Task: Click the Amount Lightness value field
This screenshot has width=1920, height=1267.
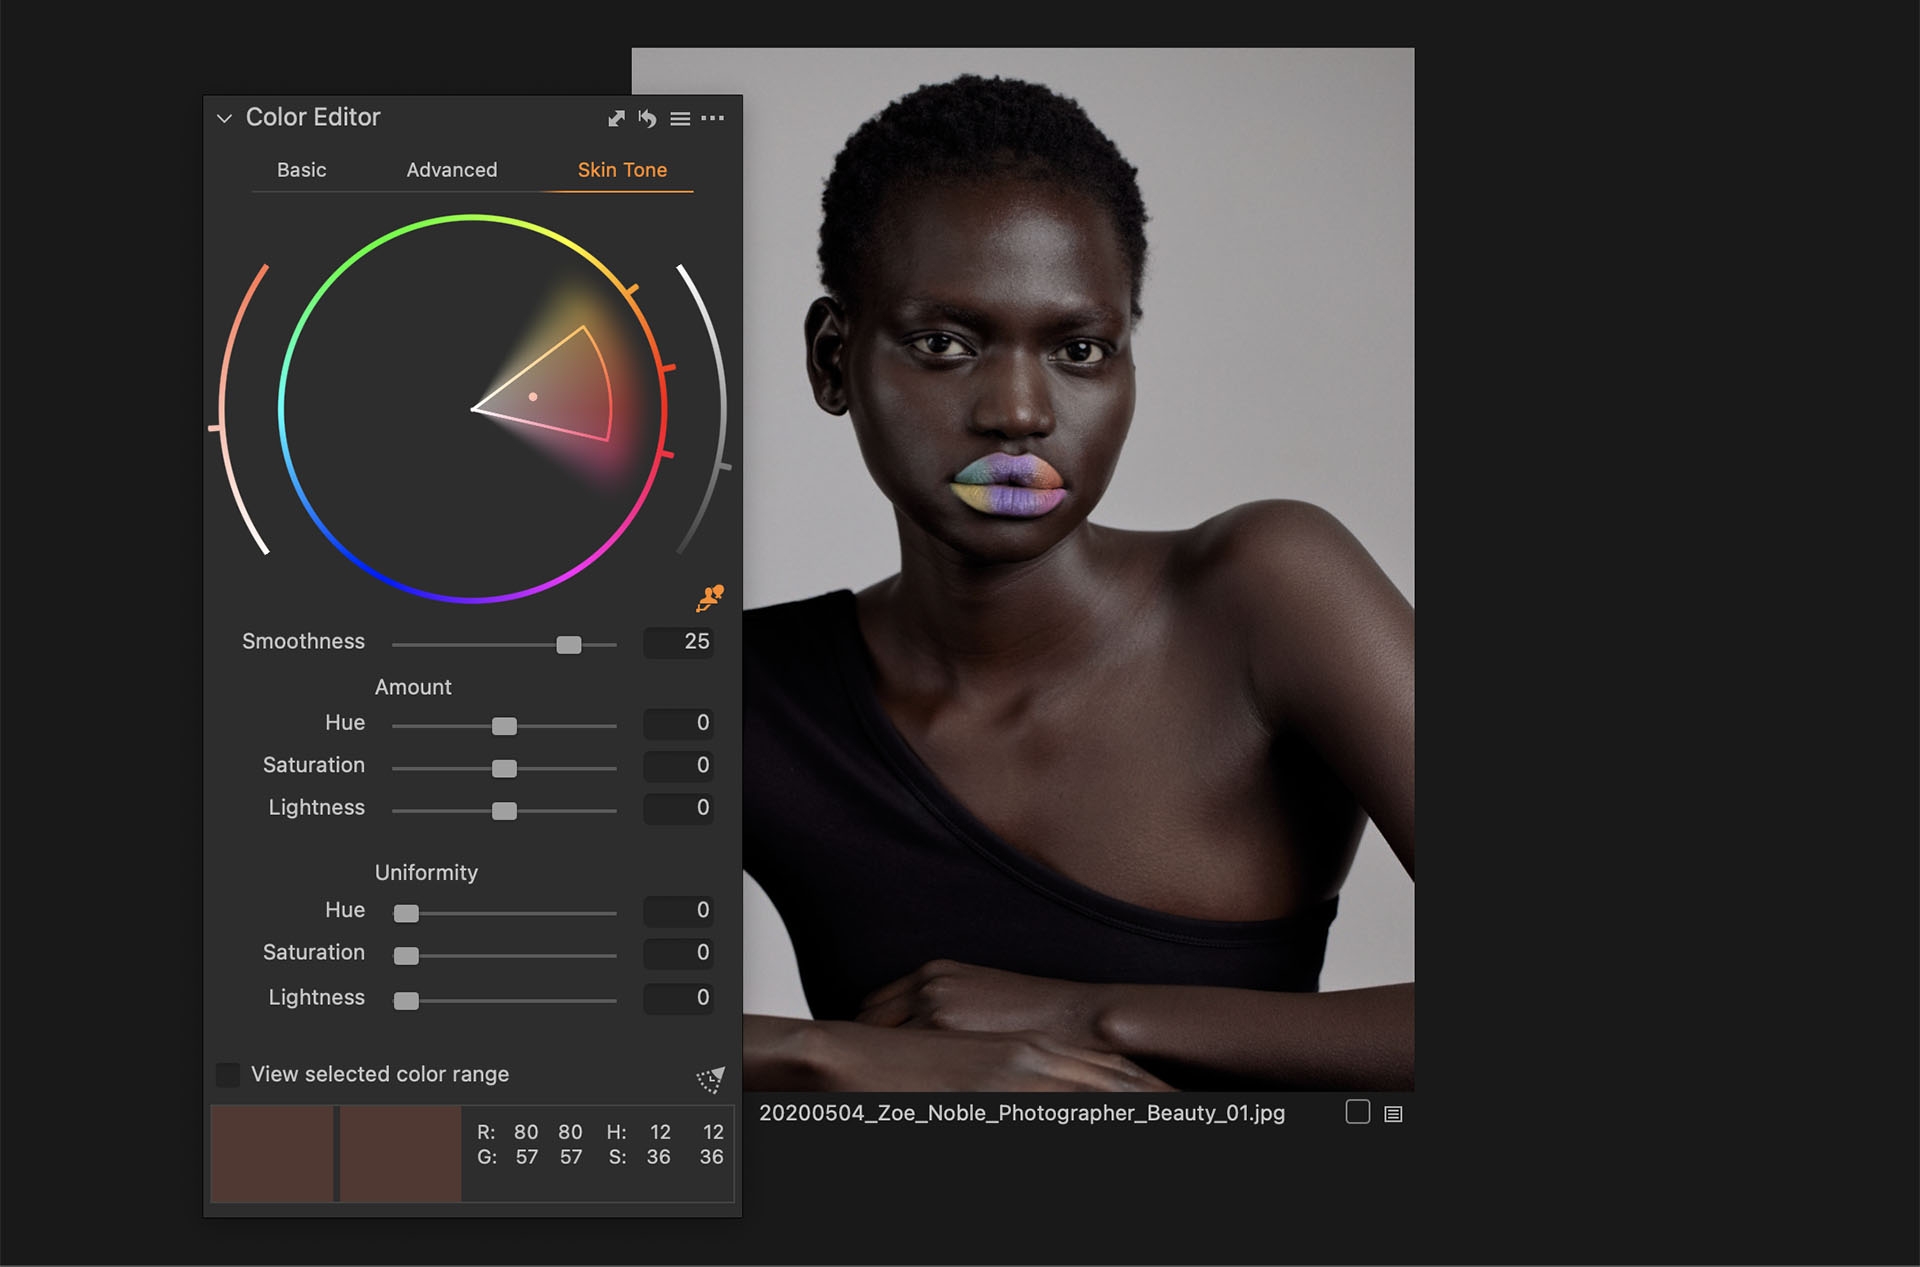Action: coord(679,808)
